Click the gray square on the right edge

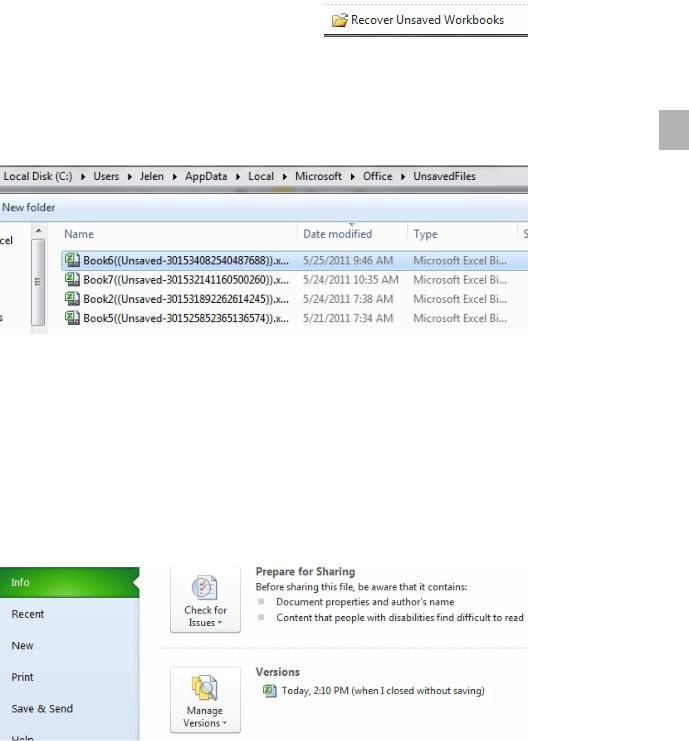(x=674, y=130)
